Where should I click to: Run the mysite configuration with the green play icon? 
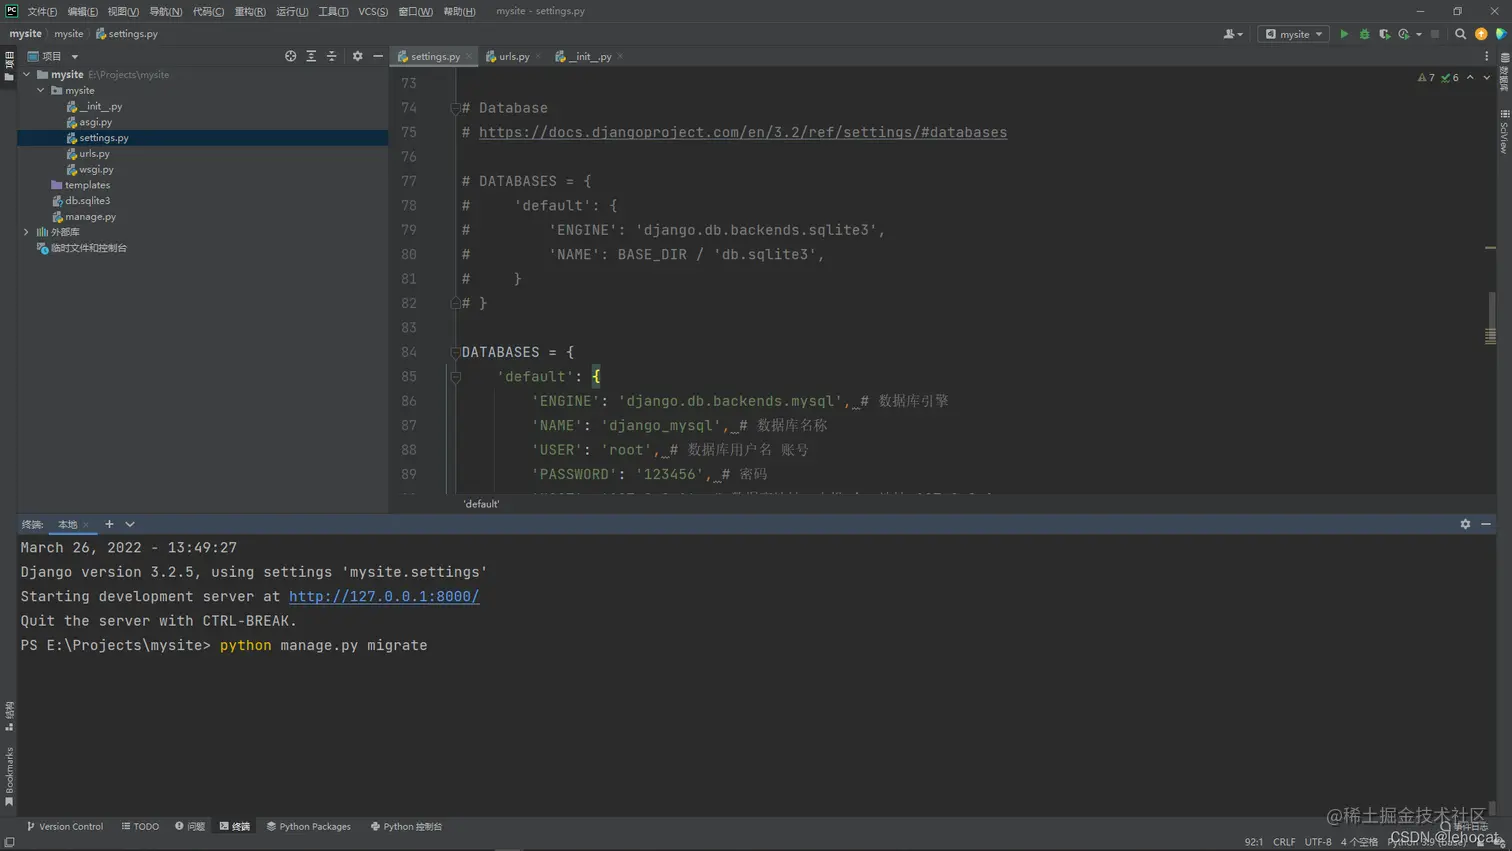[x=1344, y=34]
